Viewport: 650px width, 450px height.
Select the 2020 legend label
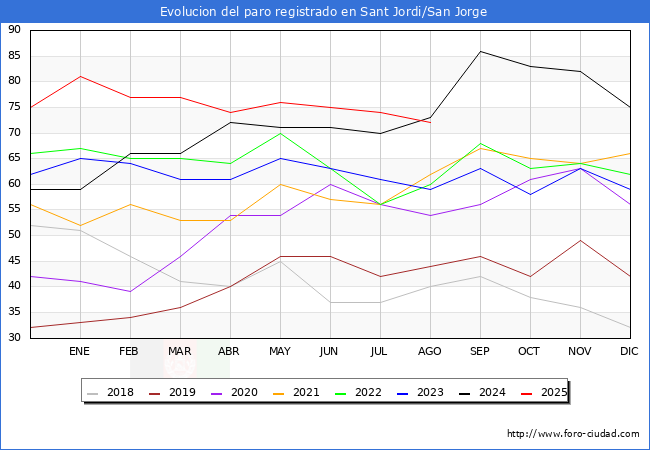click(244, 392)
